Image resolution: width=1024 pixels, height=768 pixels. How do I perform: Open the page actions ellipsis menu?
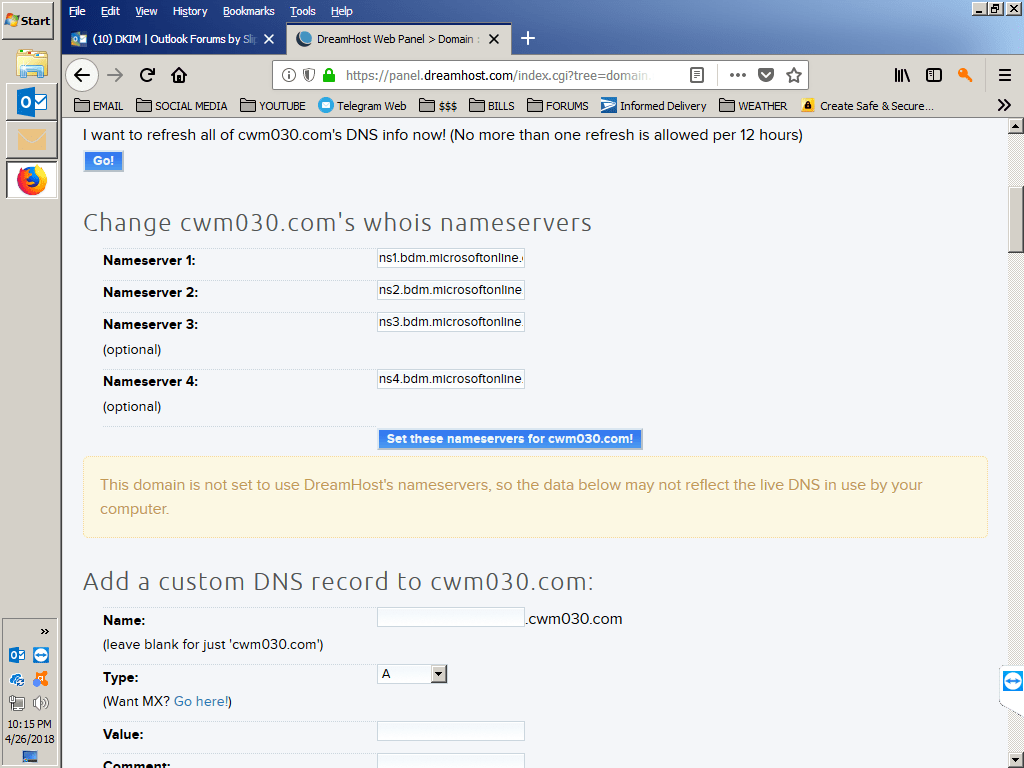[x=737, y=74]
